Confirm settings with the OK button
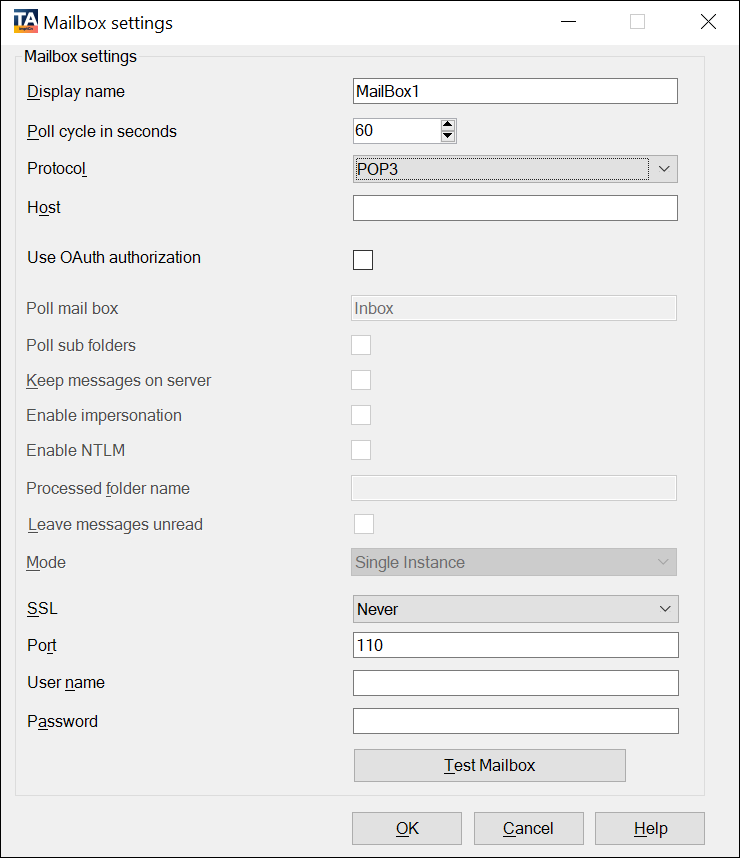The image size is (740, 858). pyautogui.click(x=407, y=828)
